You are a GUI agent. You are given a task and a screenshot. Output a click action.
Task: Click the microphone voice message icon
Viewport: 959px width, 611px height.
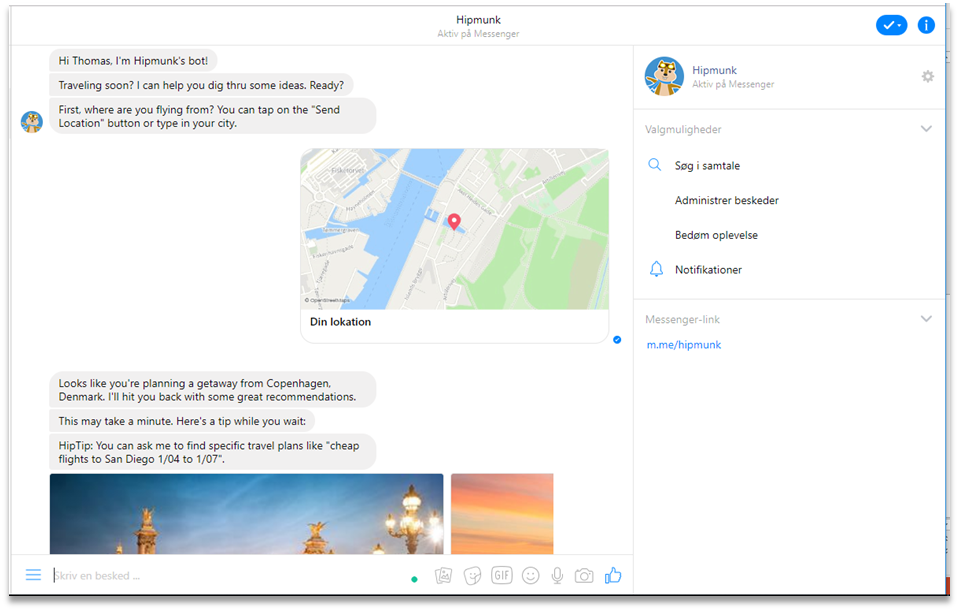(557, 576)
